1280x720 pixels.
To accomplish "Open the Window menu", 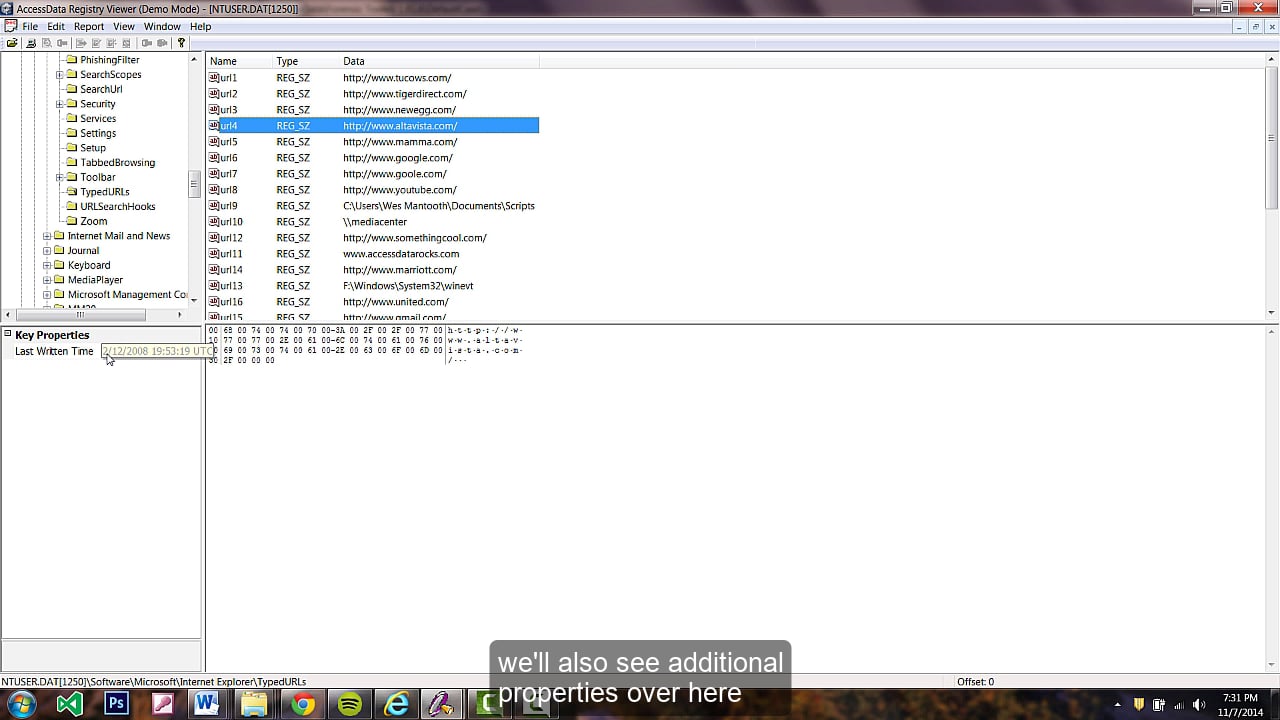I will [x=162, y=27].
